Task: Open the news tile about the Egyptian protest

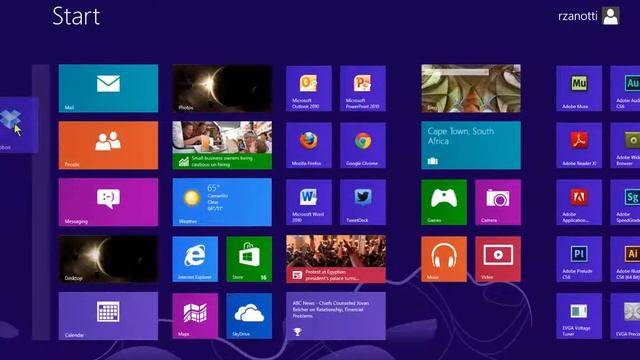Action: [x=336, y=259]
